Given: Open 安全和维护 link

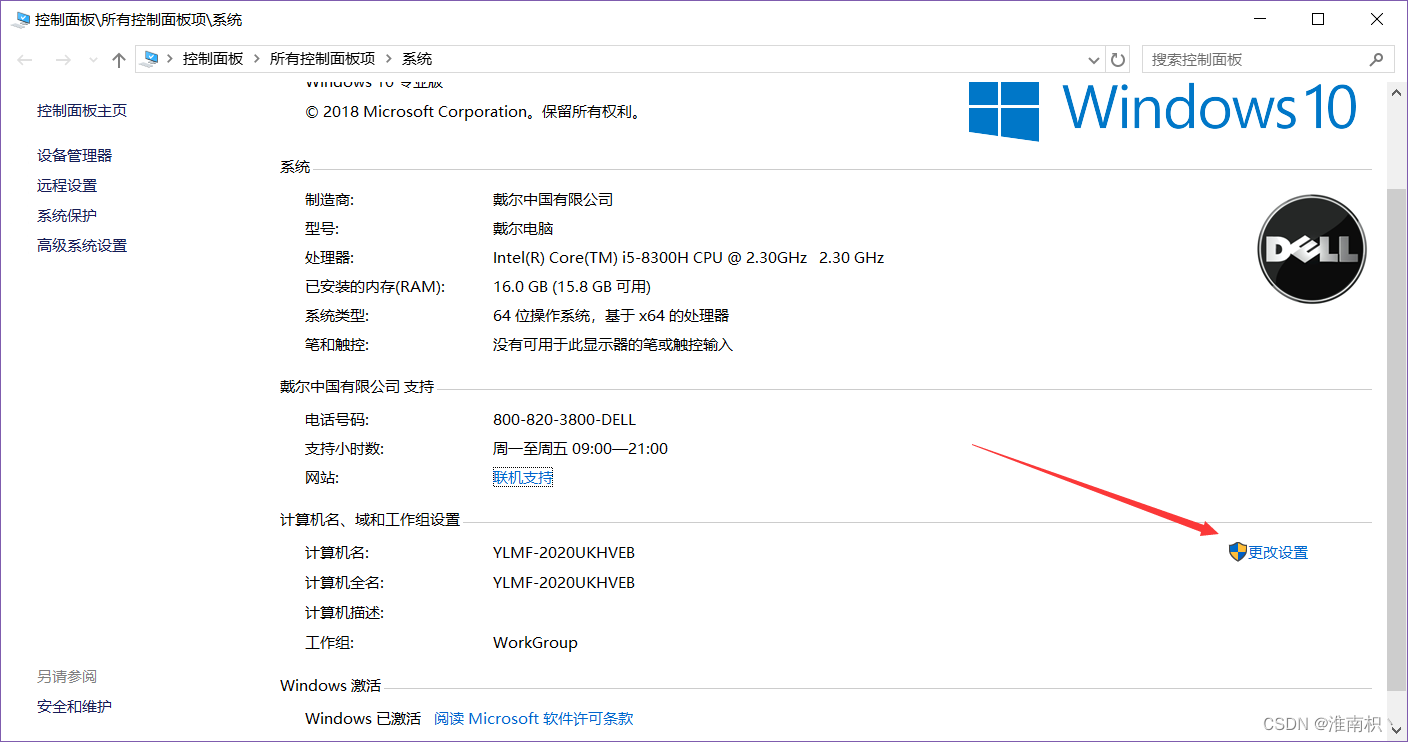Looking at the screenshot, I should tap(75, 707).
